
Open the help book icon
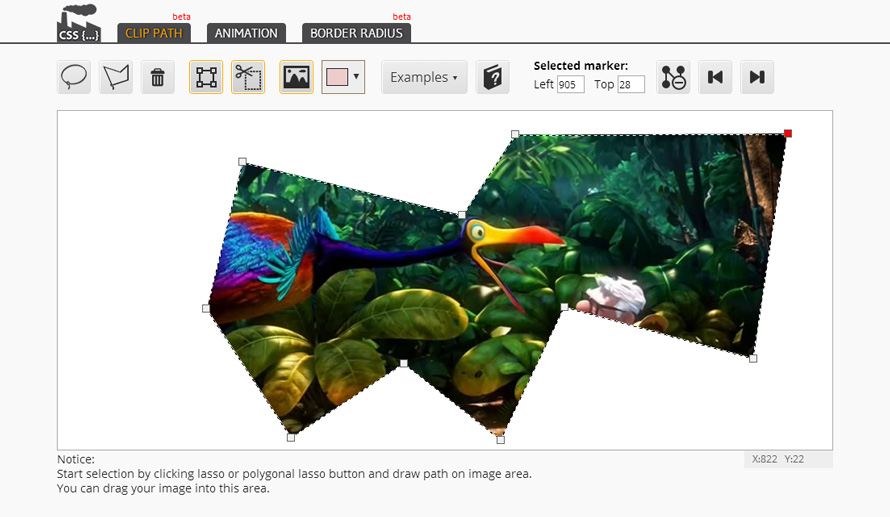(492, 77)
